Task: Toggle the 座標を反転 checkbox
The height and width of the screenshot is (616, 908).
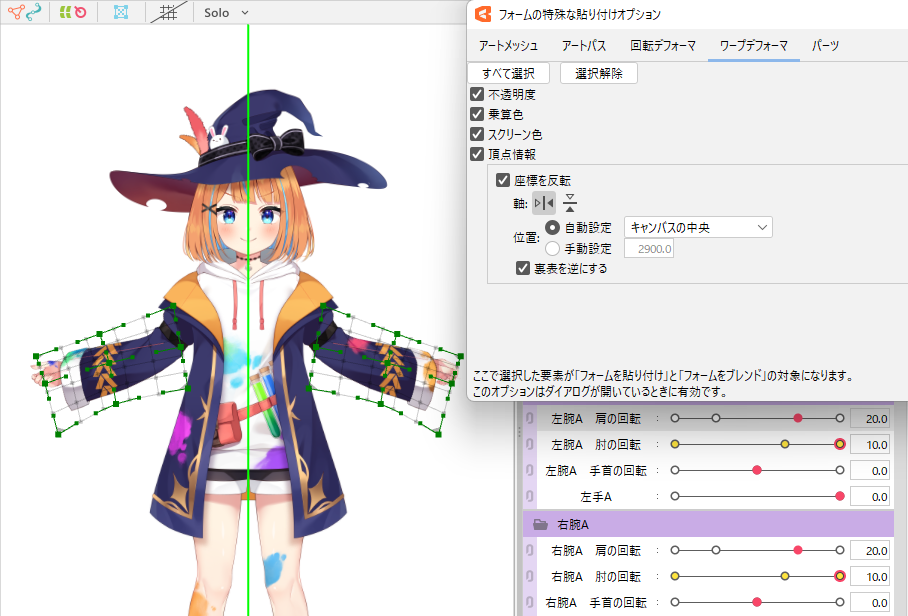Action: (503, 180)
